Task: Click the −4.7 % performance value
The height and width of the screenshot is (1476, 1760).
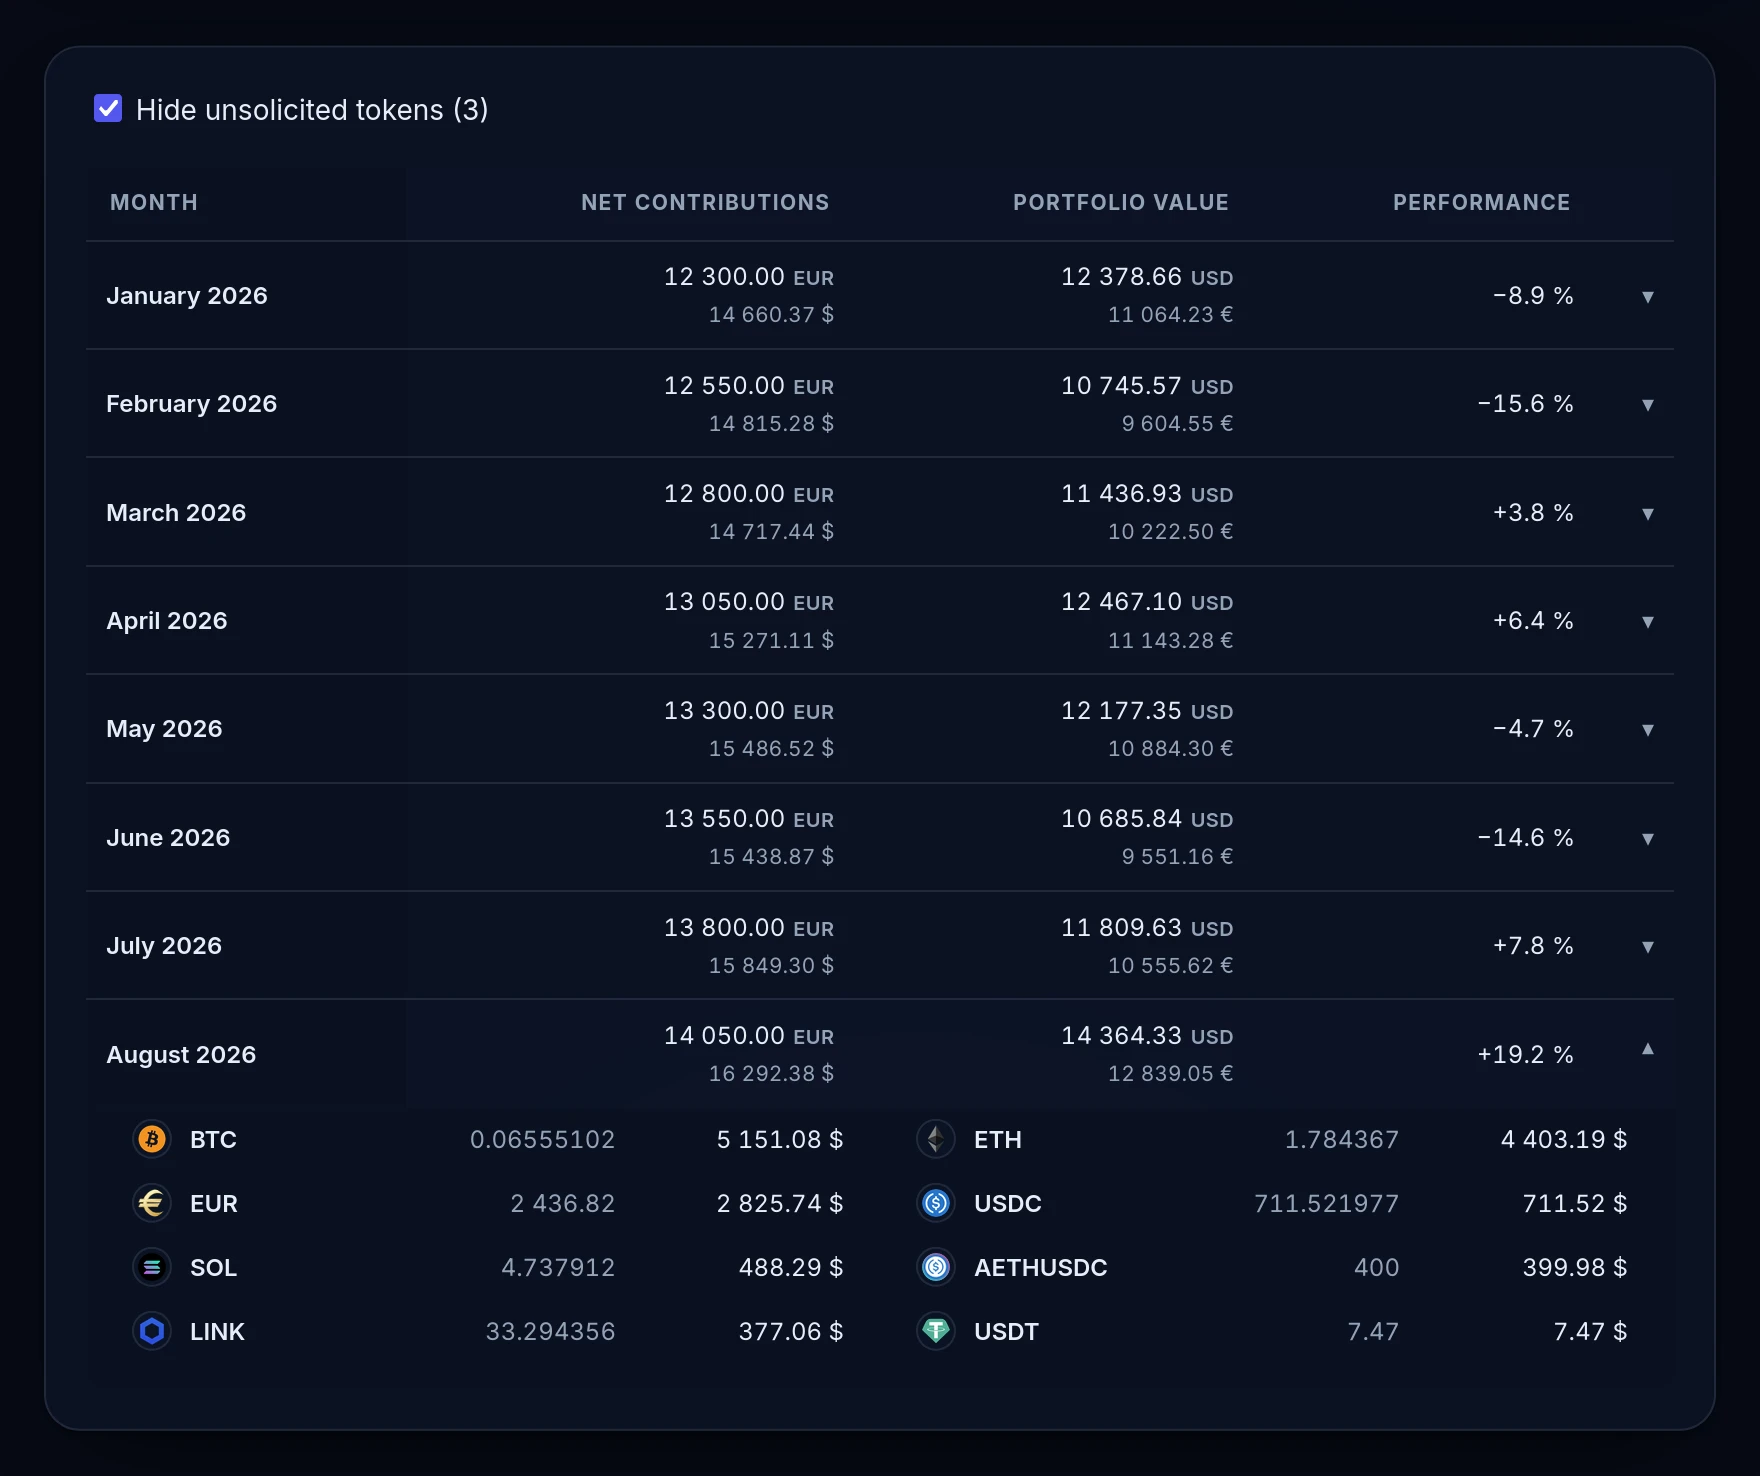Action: click(1533, 729)
